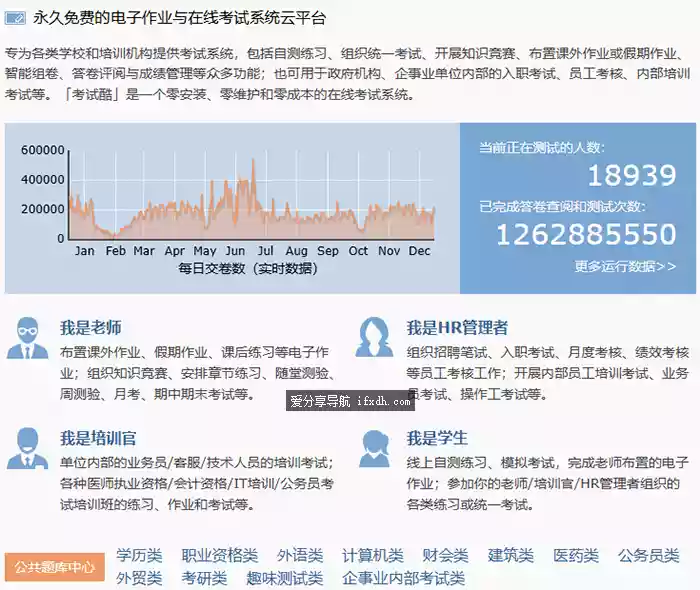Click the teacher avatar icon
This screenshot has width=700, height=590.
[28, 338]
